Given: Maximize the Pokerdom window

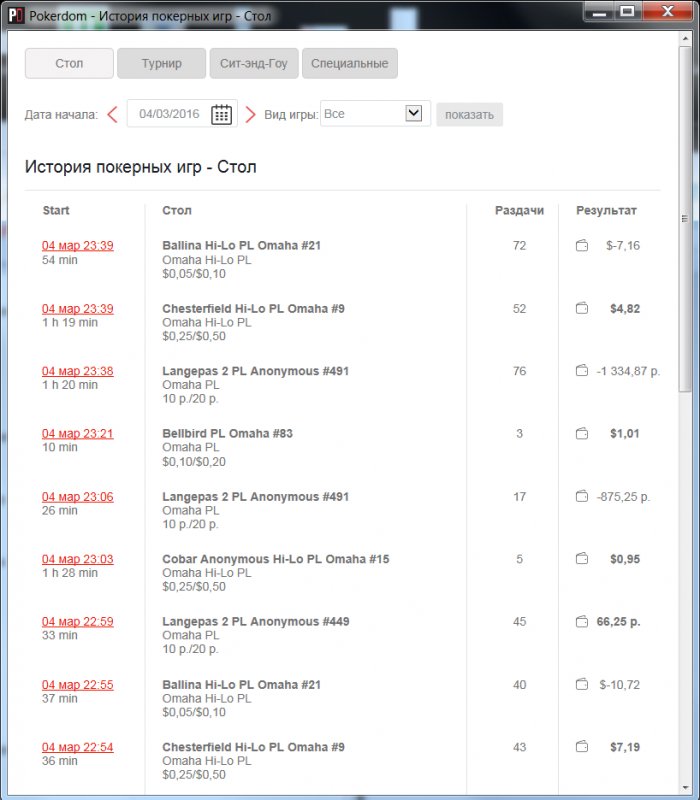Looking at the screenshot, I should [x=628, y=12].
